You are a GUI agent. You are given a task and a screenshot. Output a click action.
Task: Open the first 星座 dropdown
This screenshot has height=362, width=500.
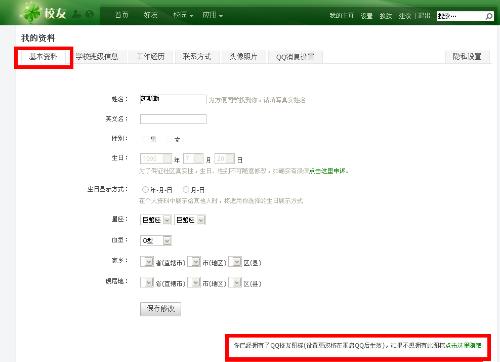pos(156,220)
